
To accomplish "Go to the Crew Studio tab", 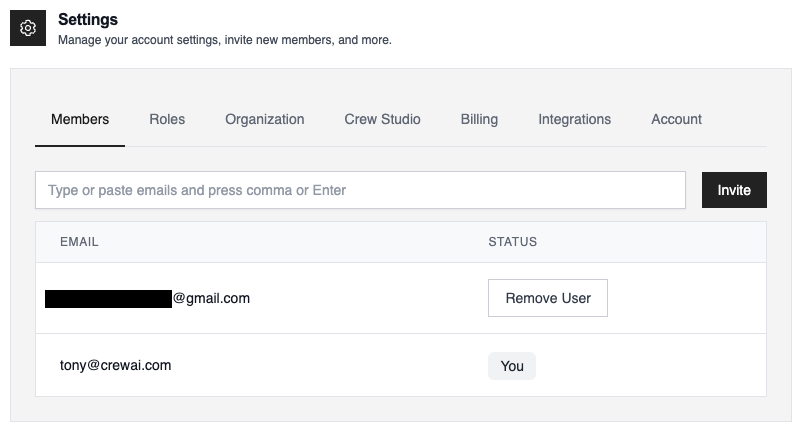I will [x=382, y=119].
